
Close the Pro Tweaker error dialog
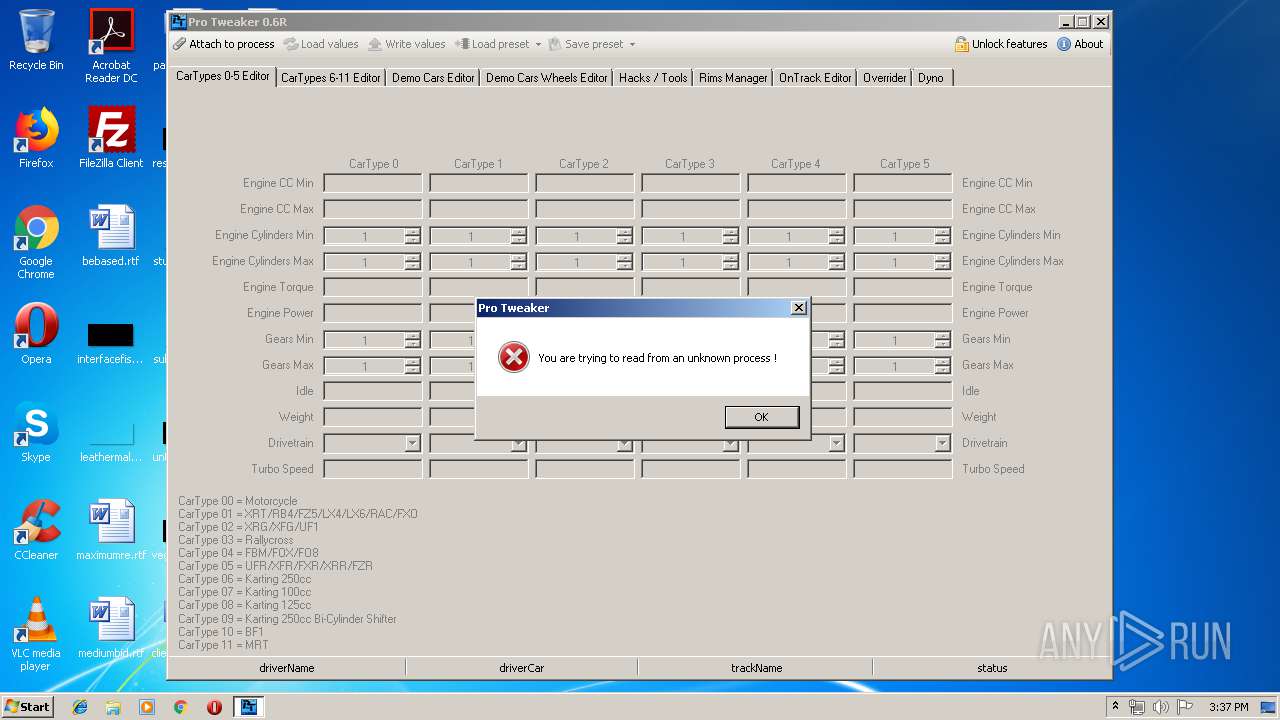tap(798, 308)
